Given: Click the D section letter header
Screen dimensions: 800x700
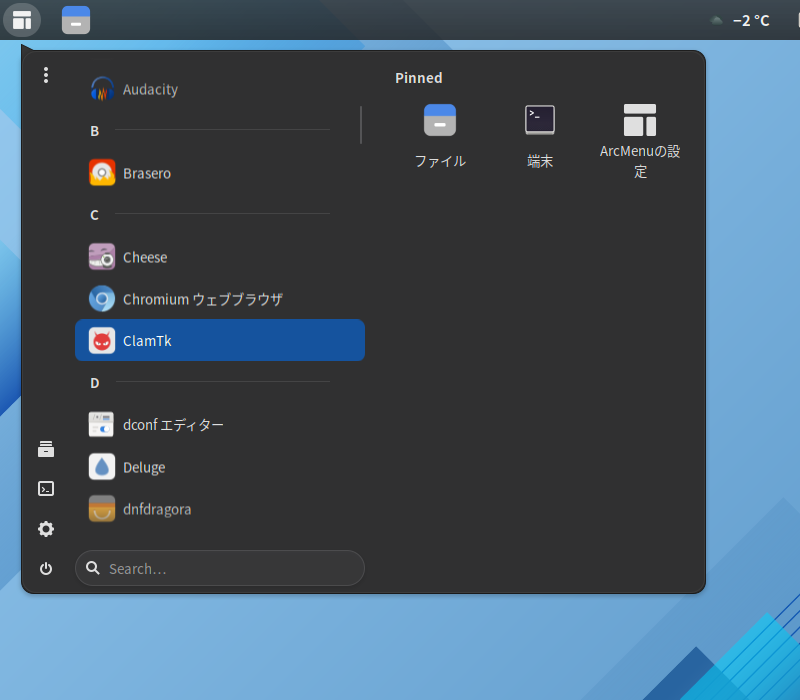Looking at the screenshot, I should pyautogui.click(x=94, y=383).
